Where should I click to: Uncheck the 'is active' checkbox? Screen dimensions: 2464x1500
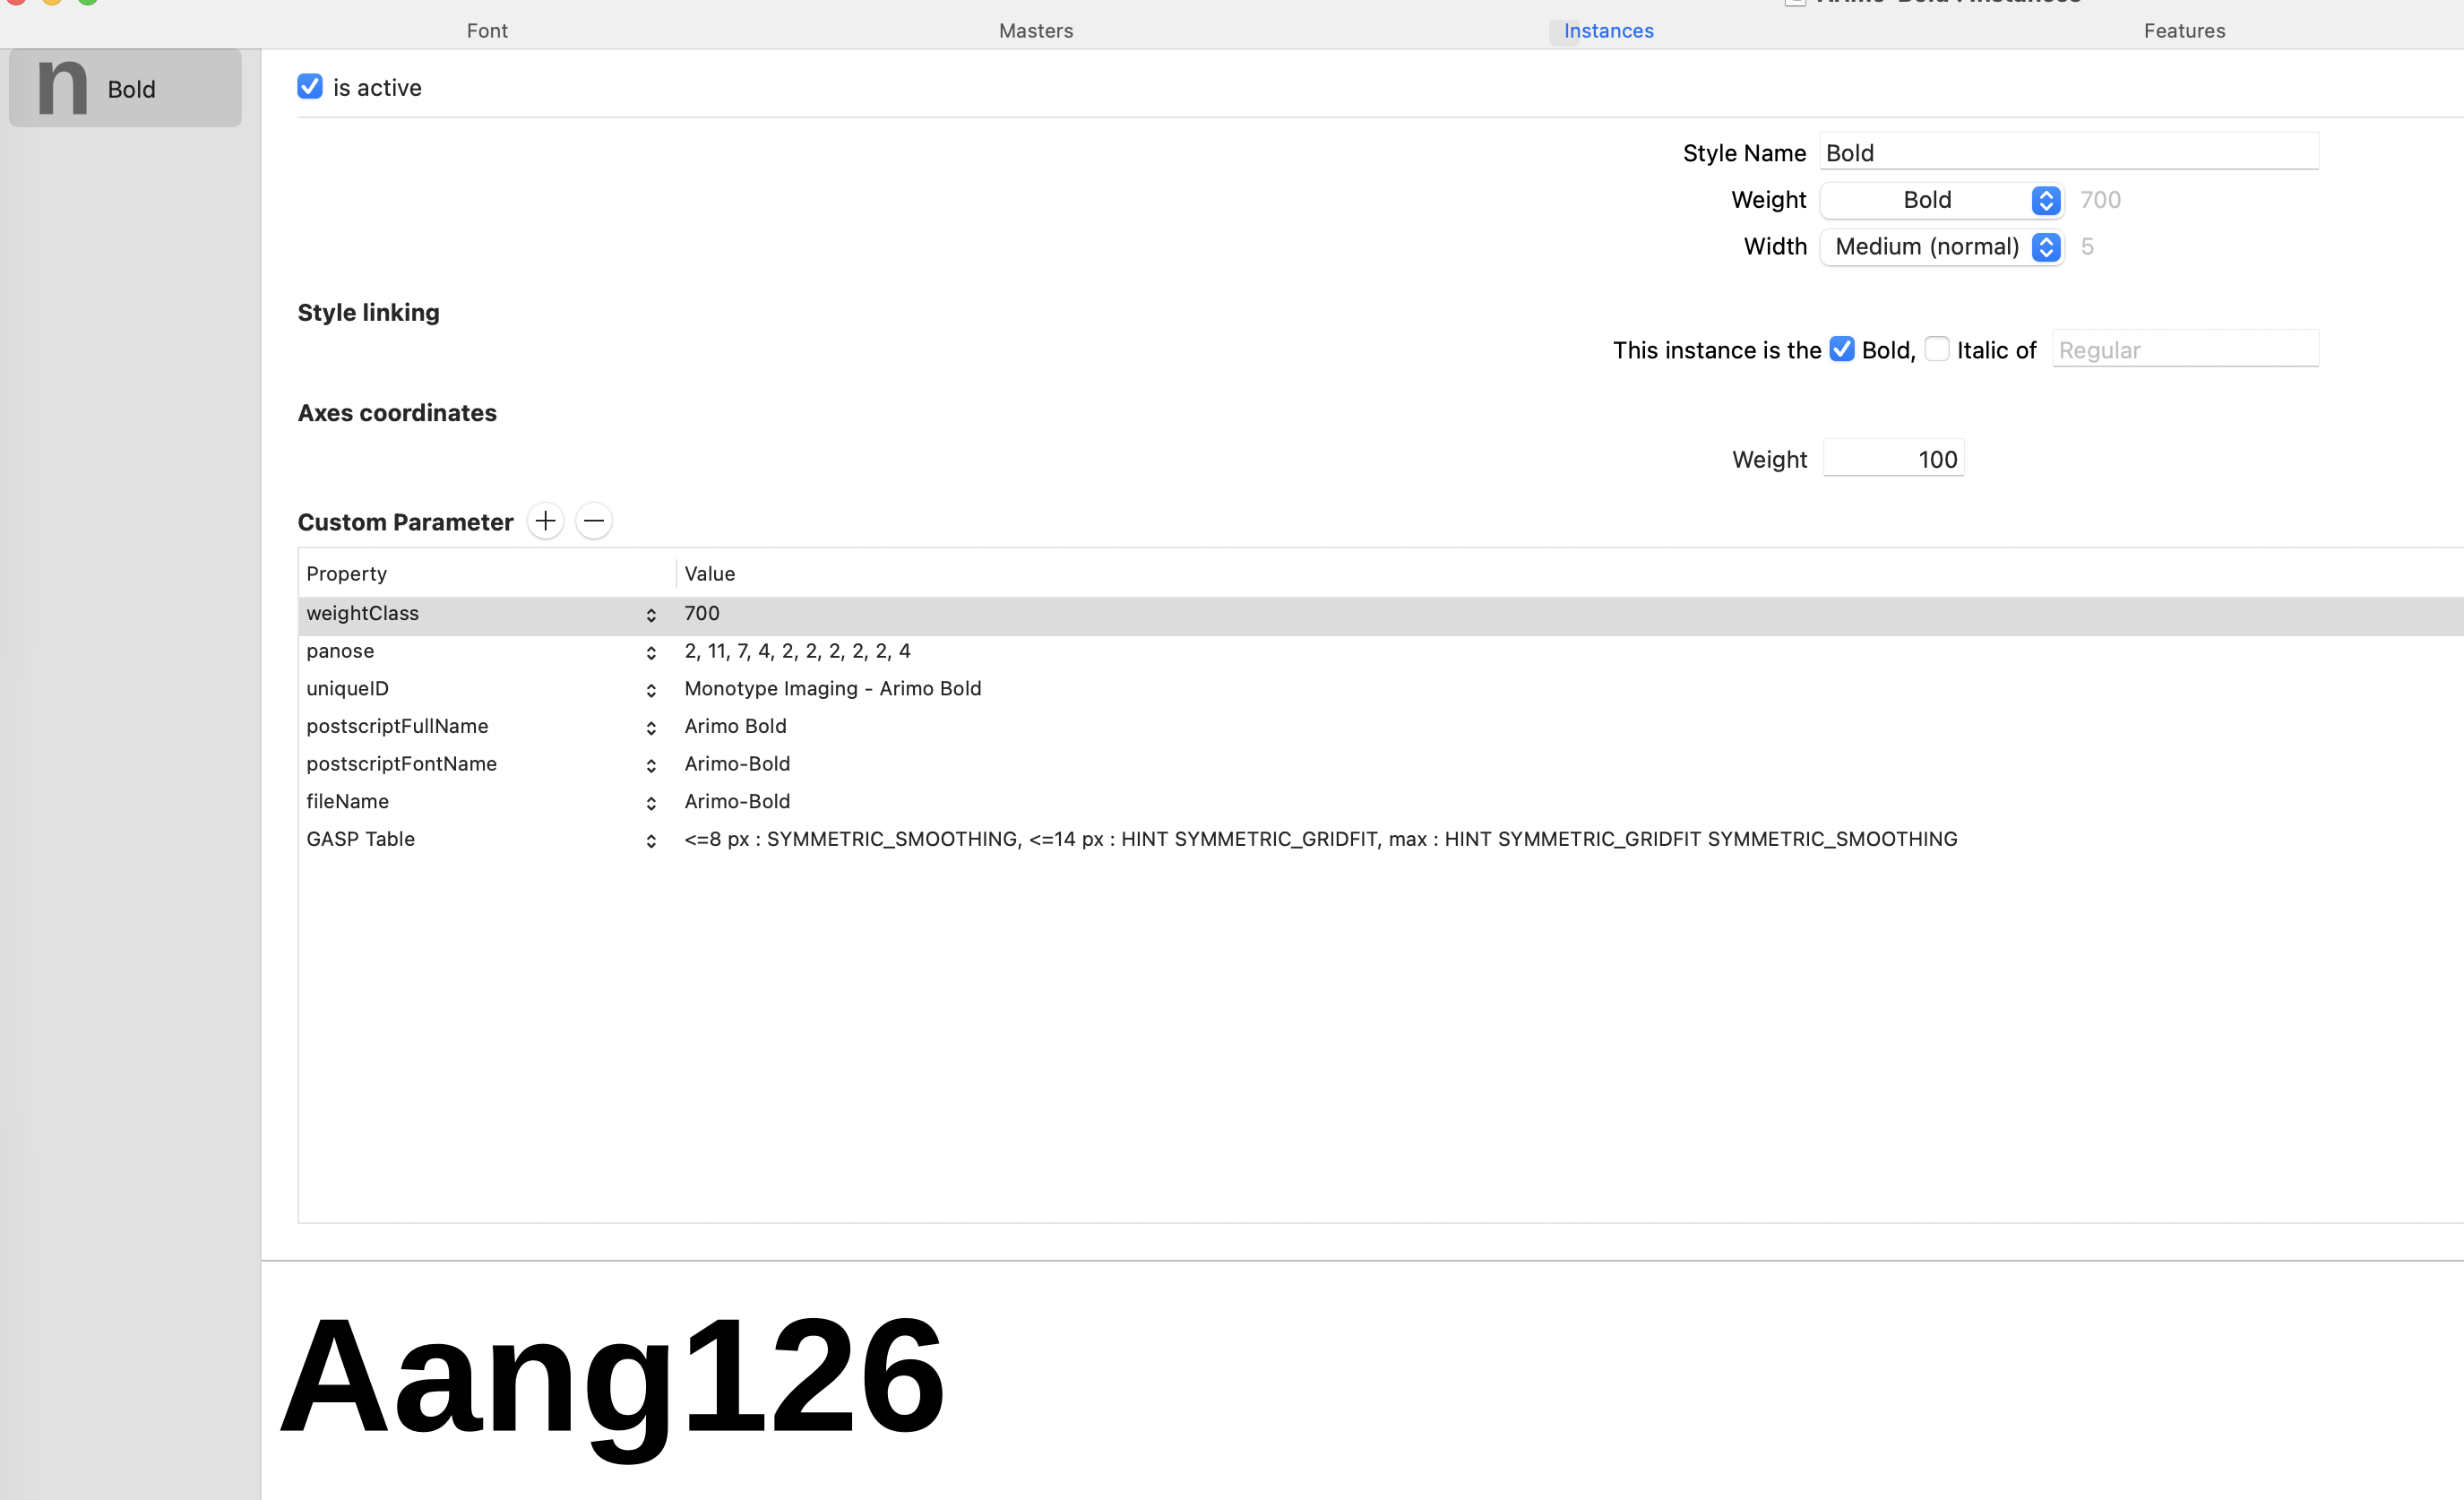pos(309,86)
